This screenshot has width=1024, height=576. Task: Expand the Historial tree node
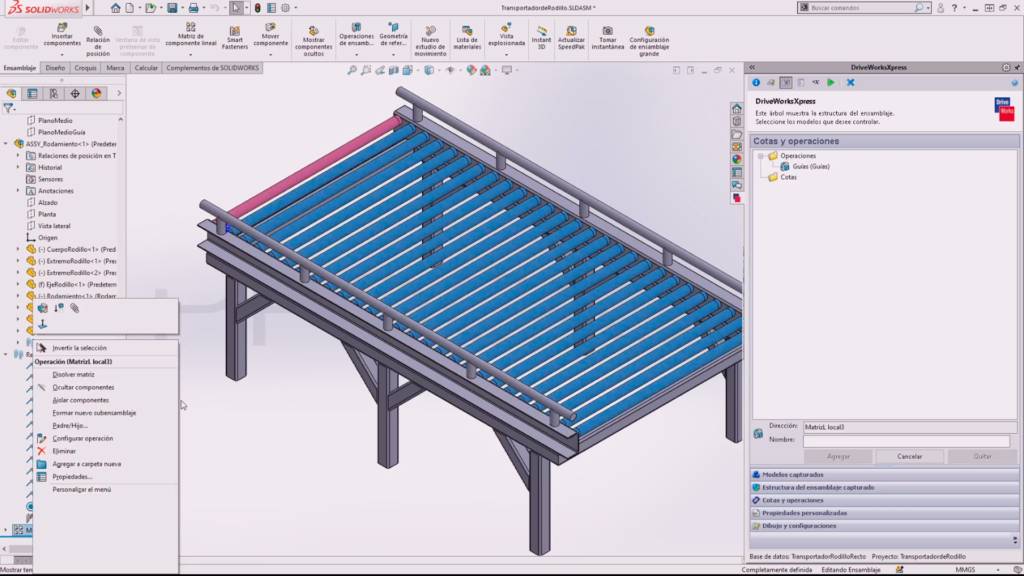[18, 167]
